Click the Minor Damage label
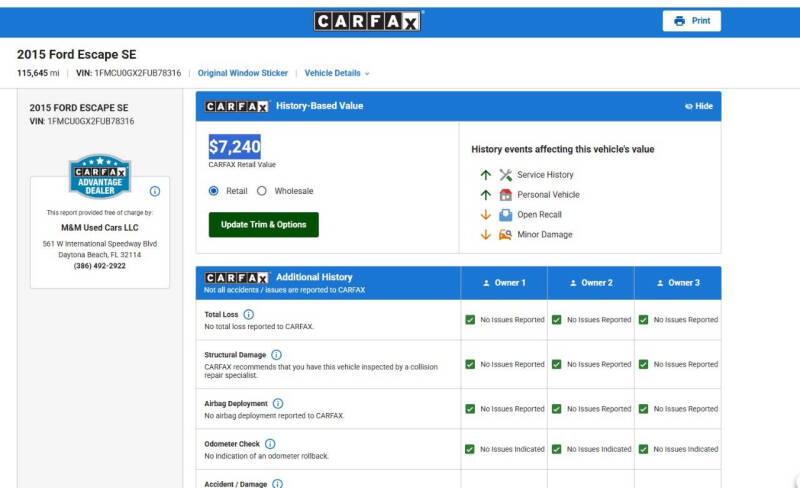Screen dimensions: 800x488 [545, 235]
